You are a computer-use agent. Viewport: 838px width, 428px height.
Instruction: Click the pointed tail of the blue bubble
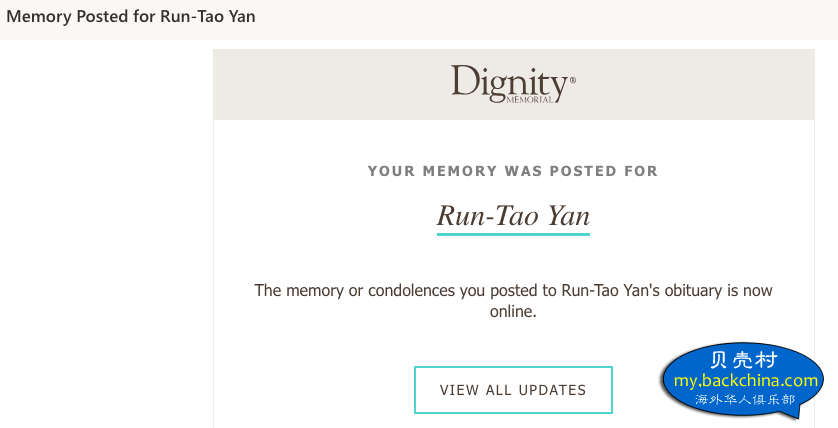click(797, 411)
